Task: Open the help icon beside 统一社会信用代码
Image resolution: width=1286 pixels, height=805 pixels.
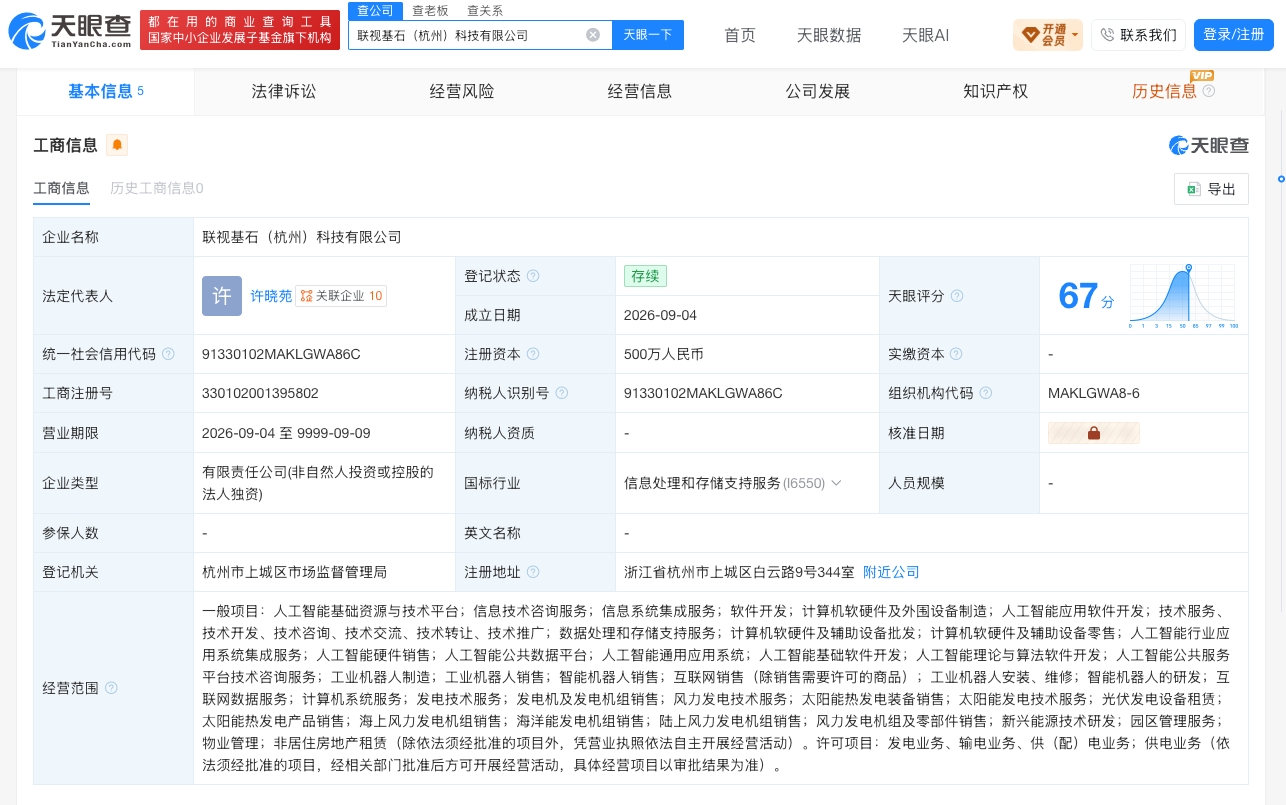Action: click(168, 354)
